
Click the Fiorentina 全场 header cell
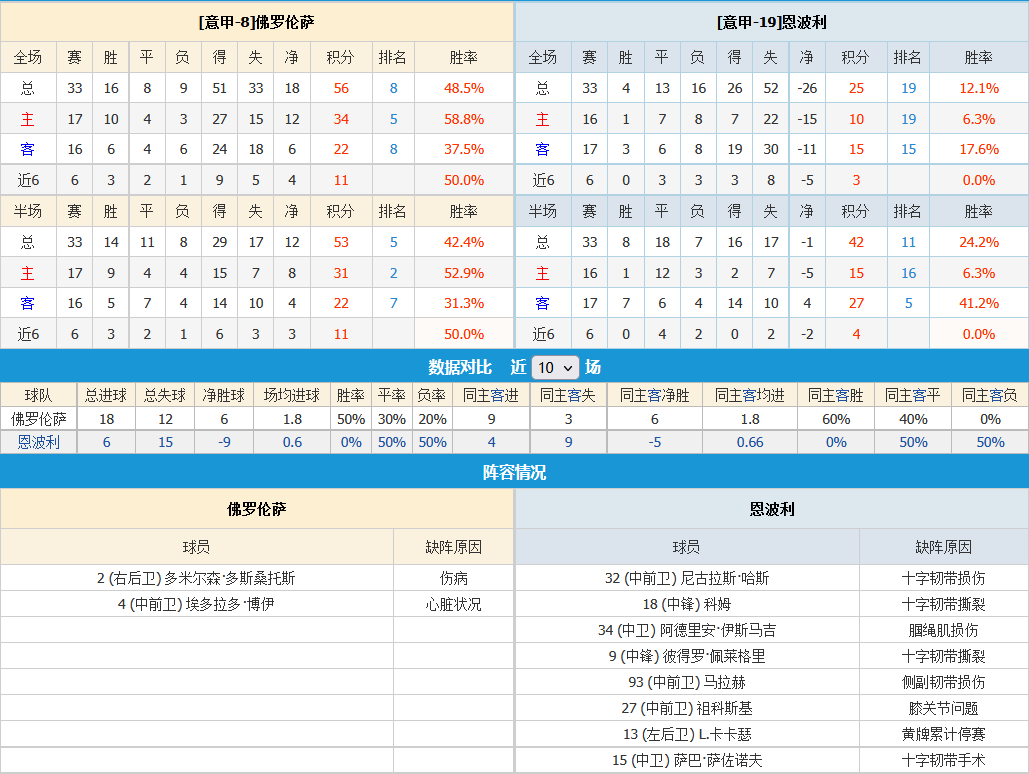(x=28, y=58)
